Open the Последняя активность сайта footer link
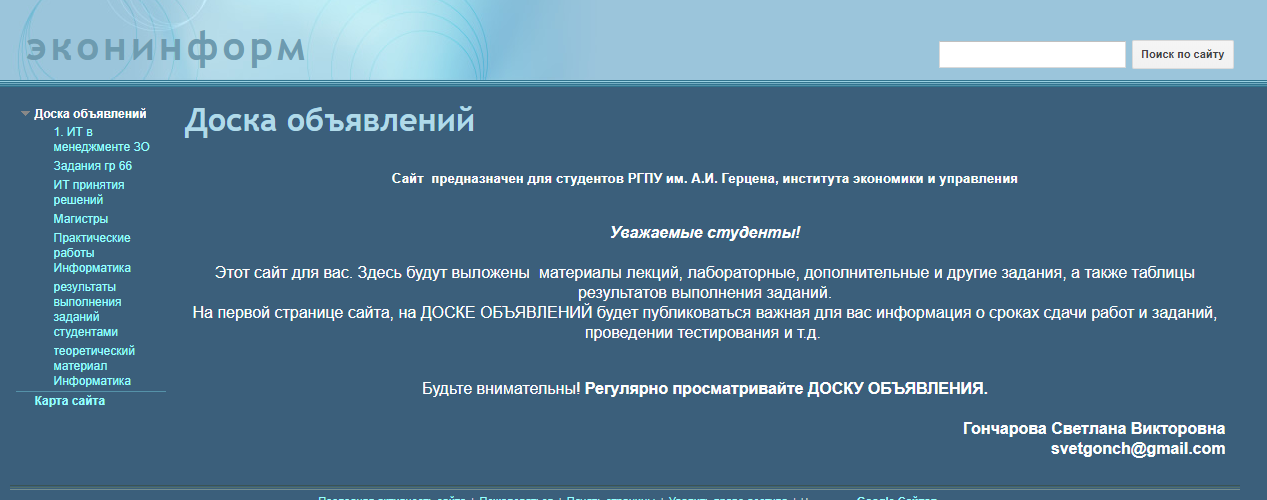The image size is (1267, 500). 392,497
